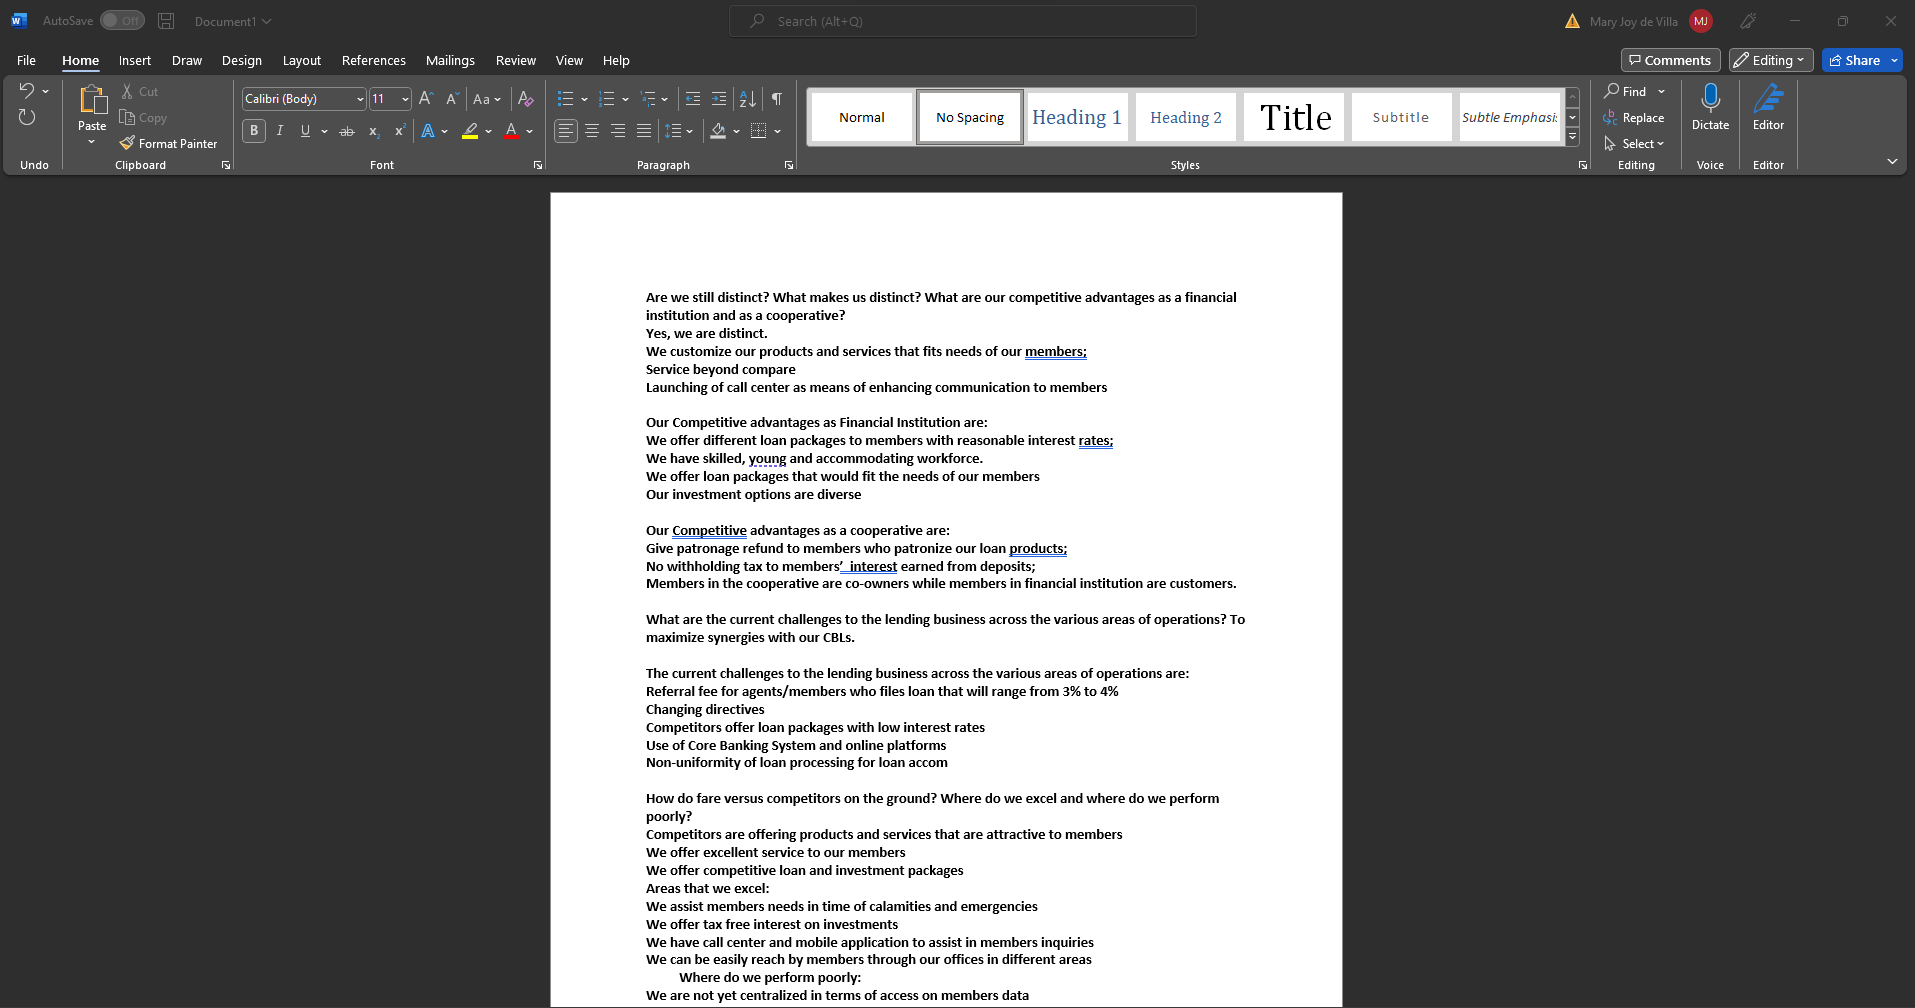Open the Font dialog launcher
This screenshot has width=1915, height=1008.
(538, 165)
